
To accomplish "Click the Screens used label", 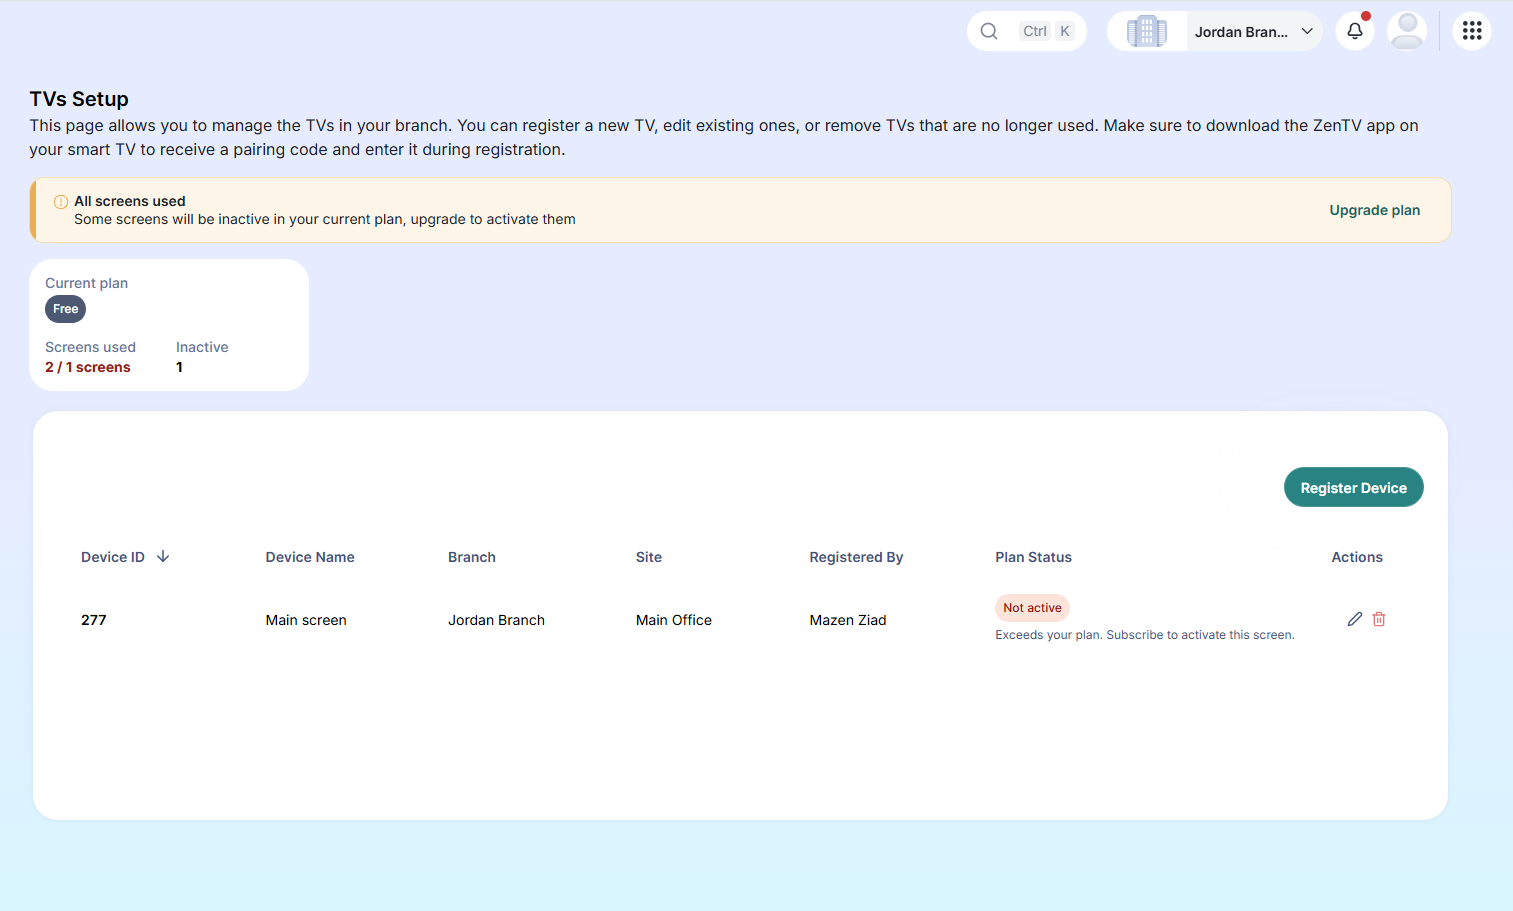I will click(x=90, y=347).
